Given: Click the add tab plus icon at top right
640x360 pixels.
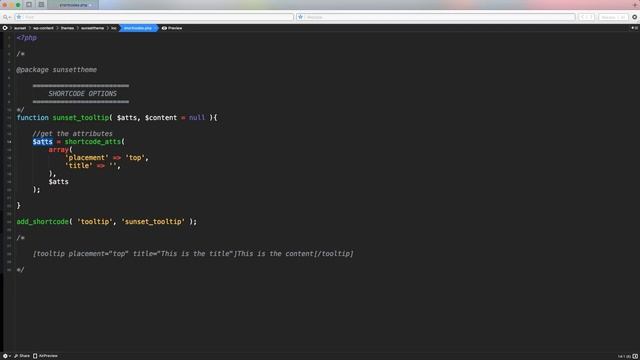Looking at the screenshot, I should 636,4.
